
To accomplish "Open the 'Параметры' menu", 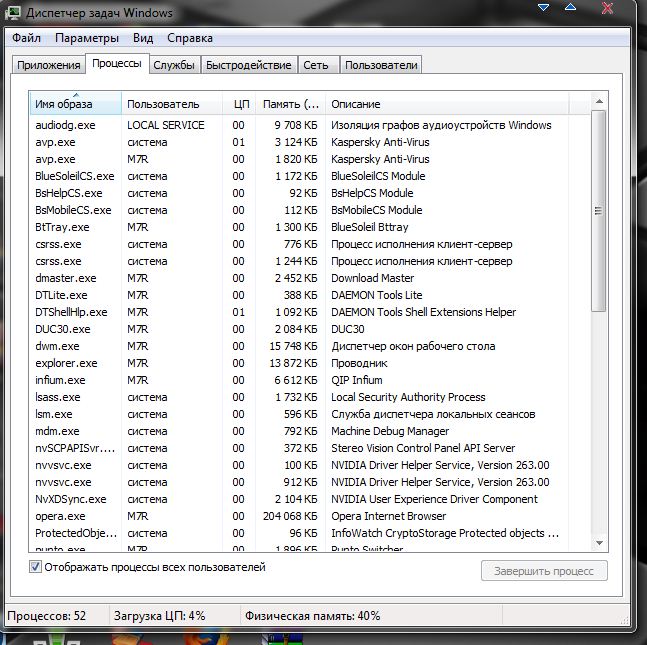I will coord(86,38).
